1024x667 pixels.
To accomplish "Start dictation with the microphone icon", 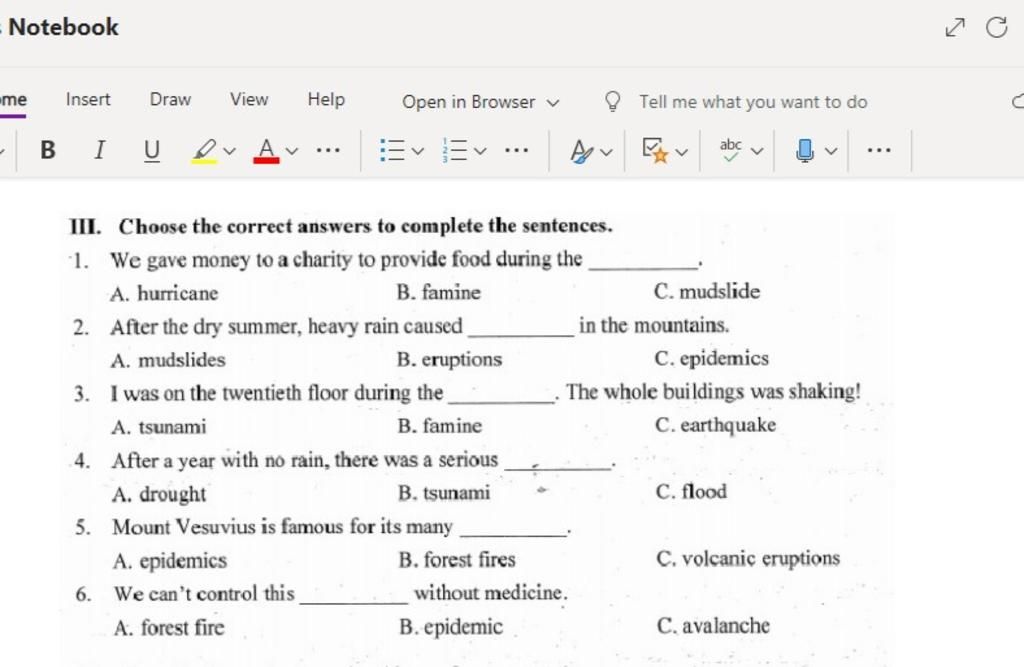I will coord(805,150).
